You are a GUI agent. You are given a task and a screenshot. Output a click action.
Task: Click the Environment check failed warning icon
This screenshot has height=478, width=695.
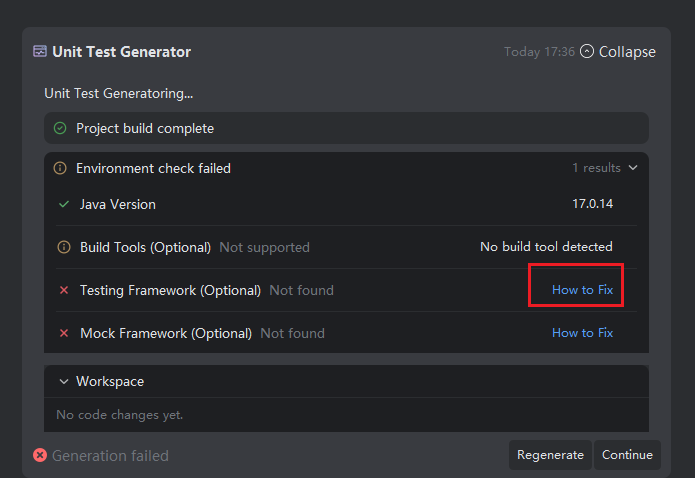click(x=60, y=168)
